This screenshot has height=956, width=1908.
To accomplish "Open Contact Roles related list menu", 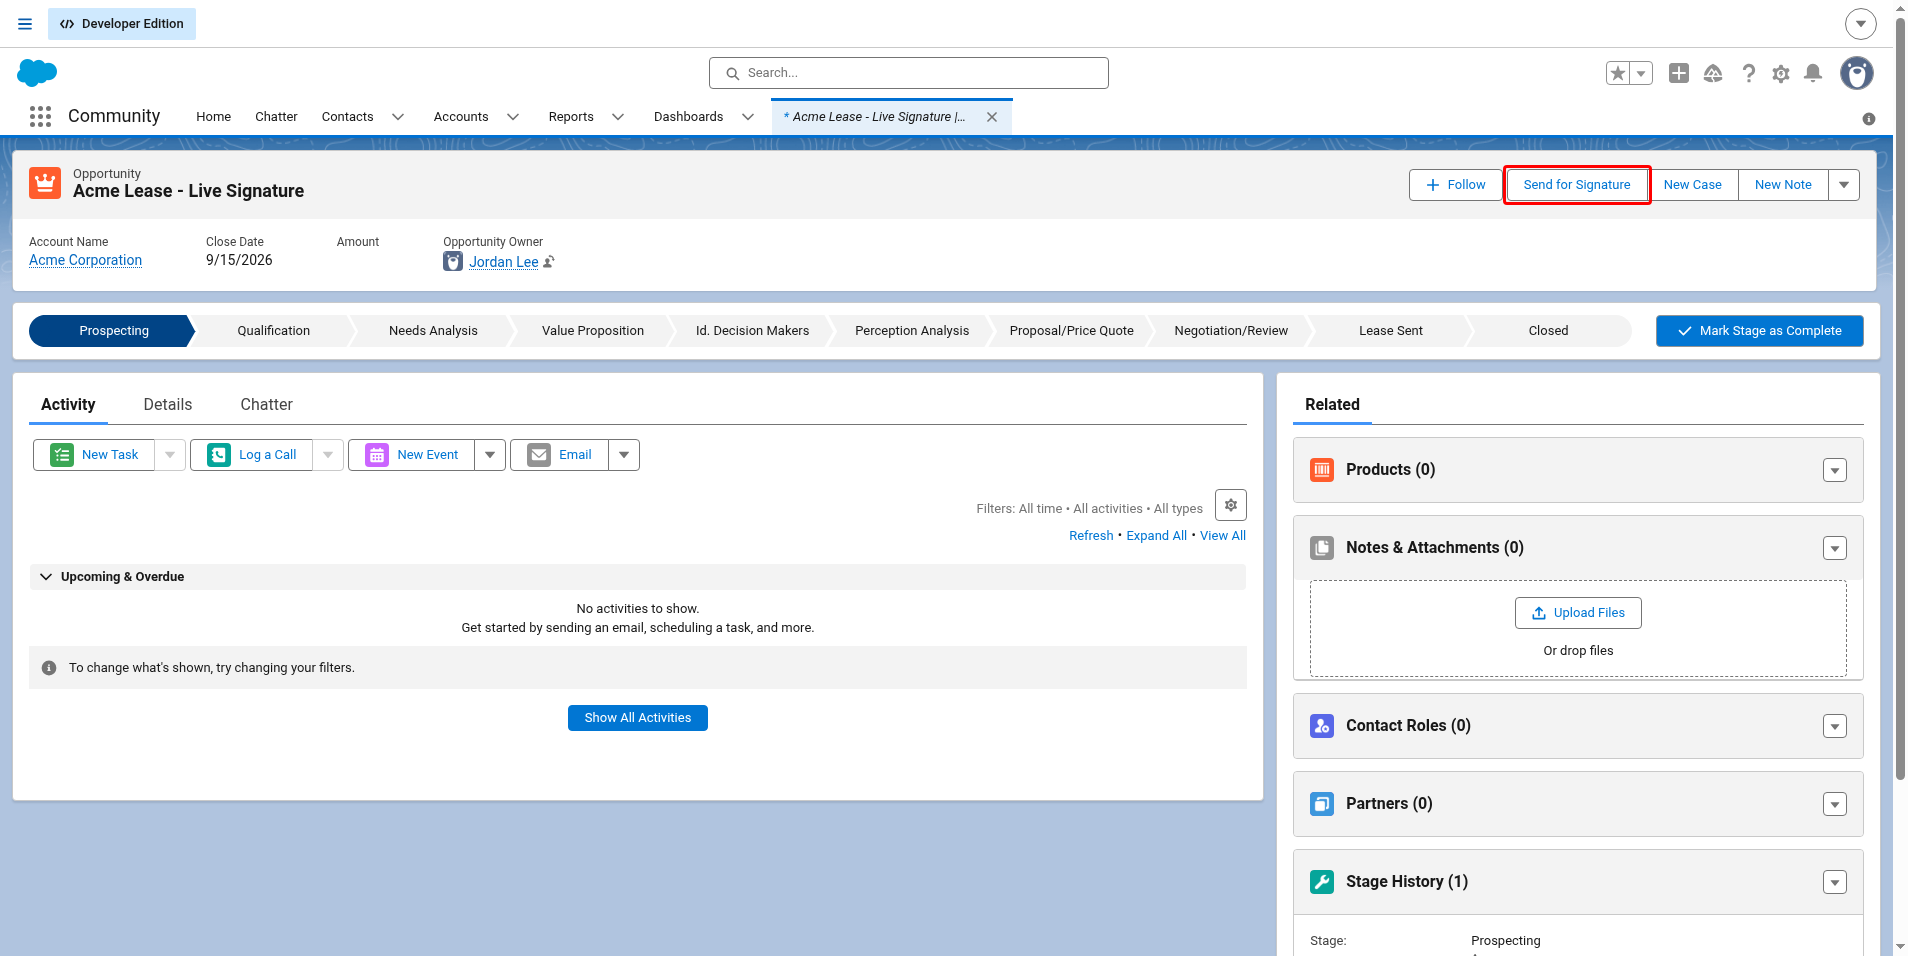I will pos(1835,726).
